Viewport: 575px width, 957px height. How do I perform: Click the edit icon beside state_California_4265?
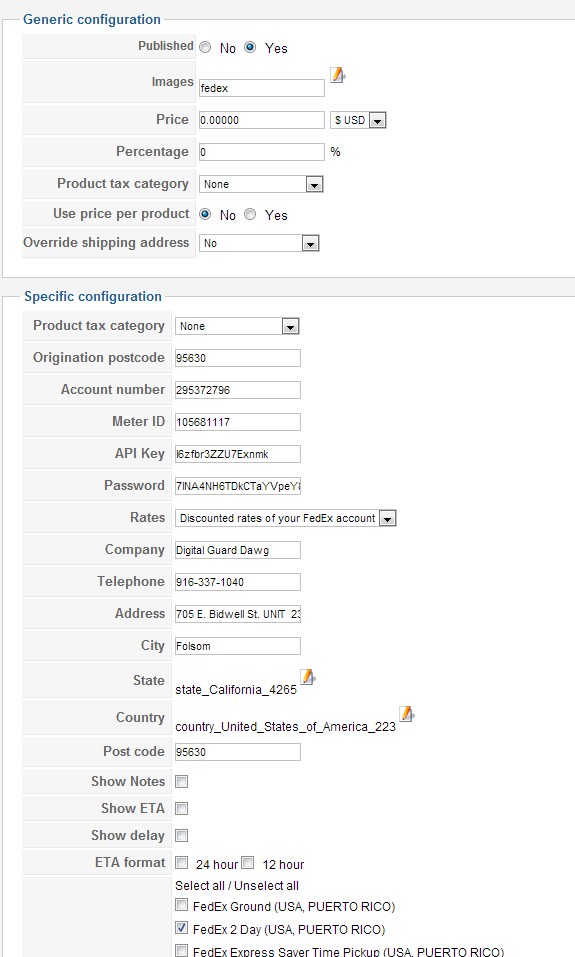click(x=308, y=676)
